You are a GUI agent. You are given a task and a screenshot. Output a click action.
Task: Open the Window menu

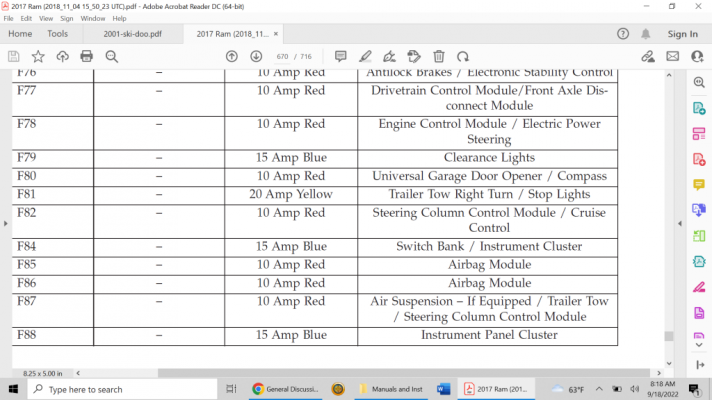[x=93, y=19]
